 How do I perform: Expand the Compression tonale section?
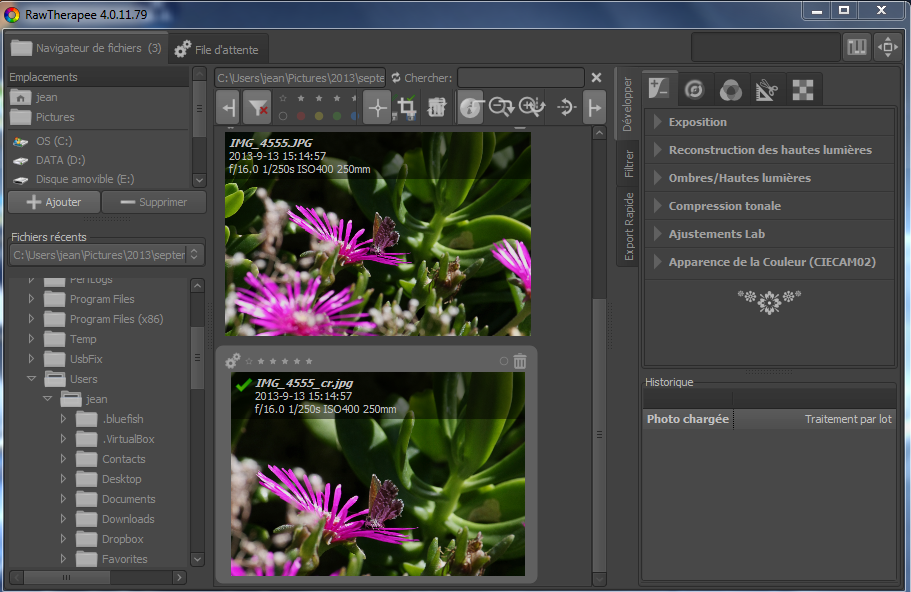[769, 206]
